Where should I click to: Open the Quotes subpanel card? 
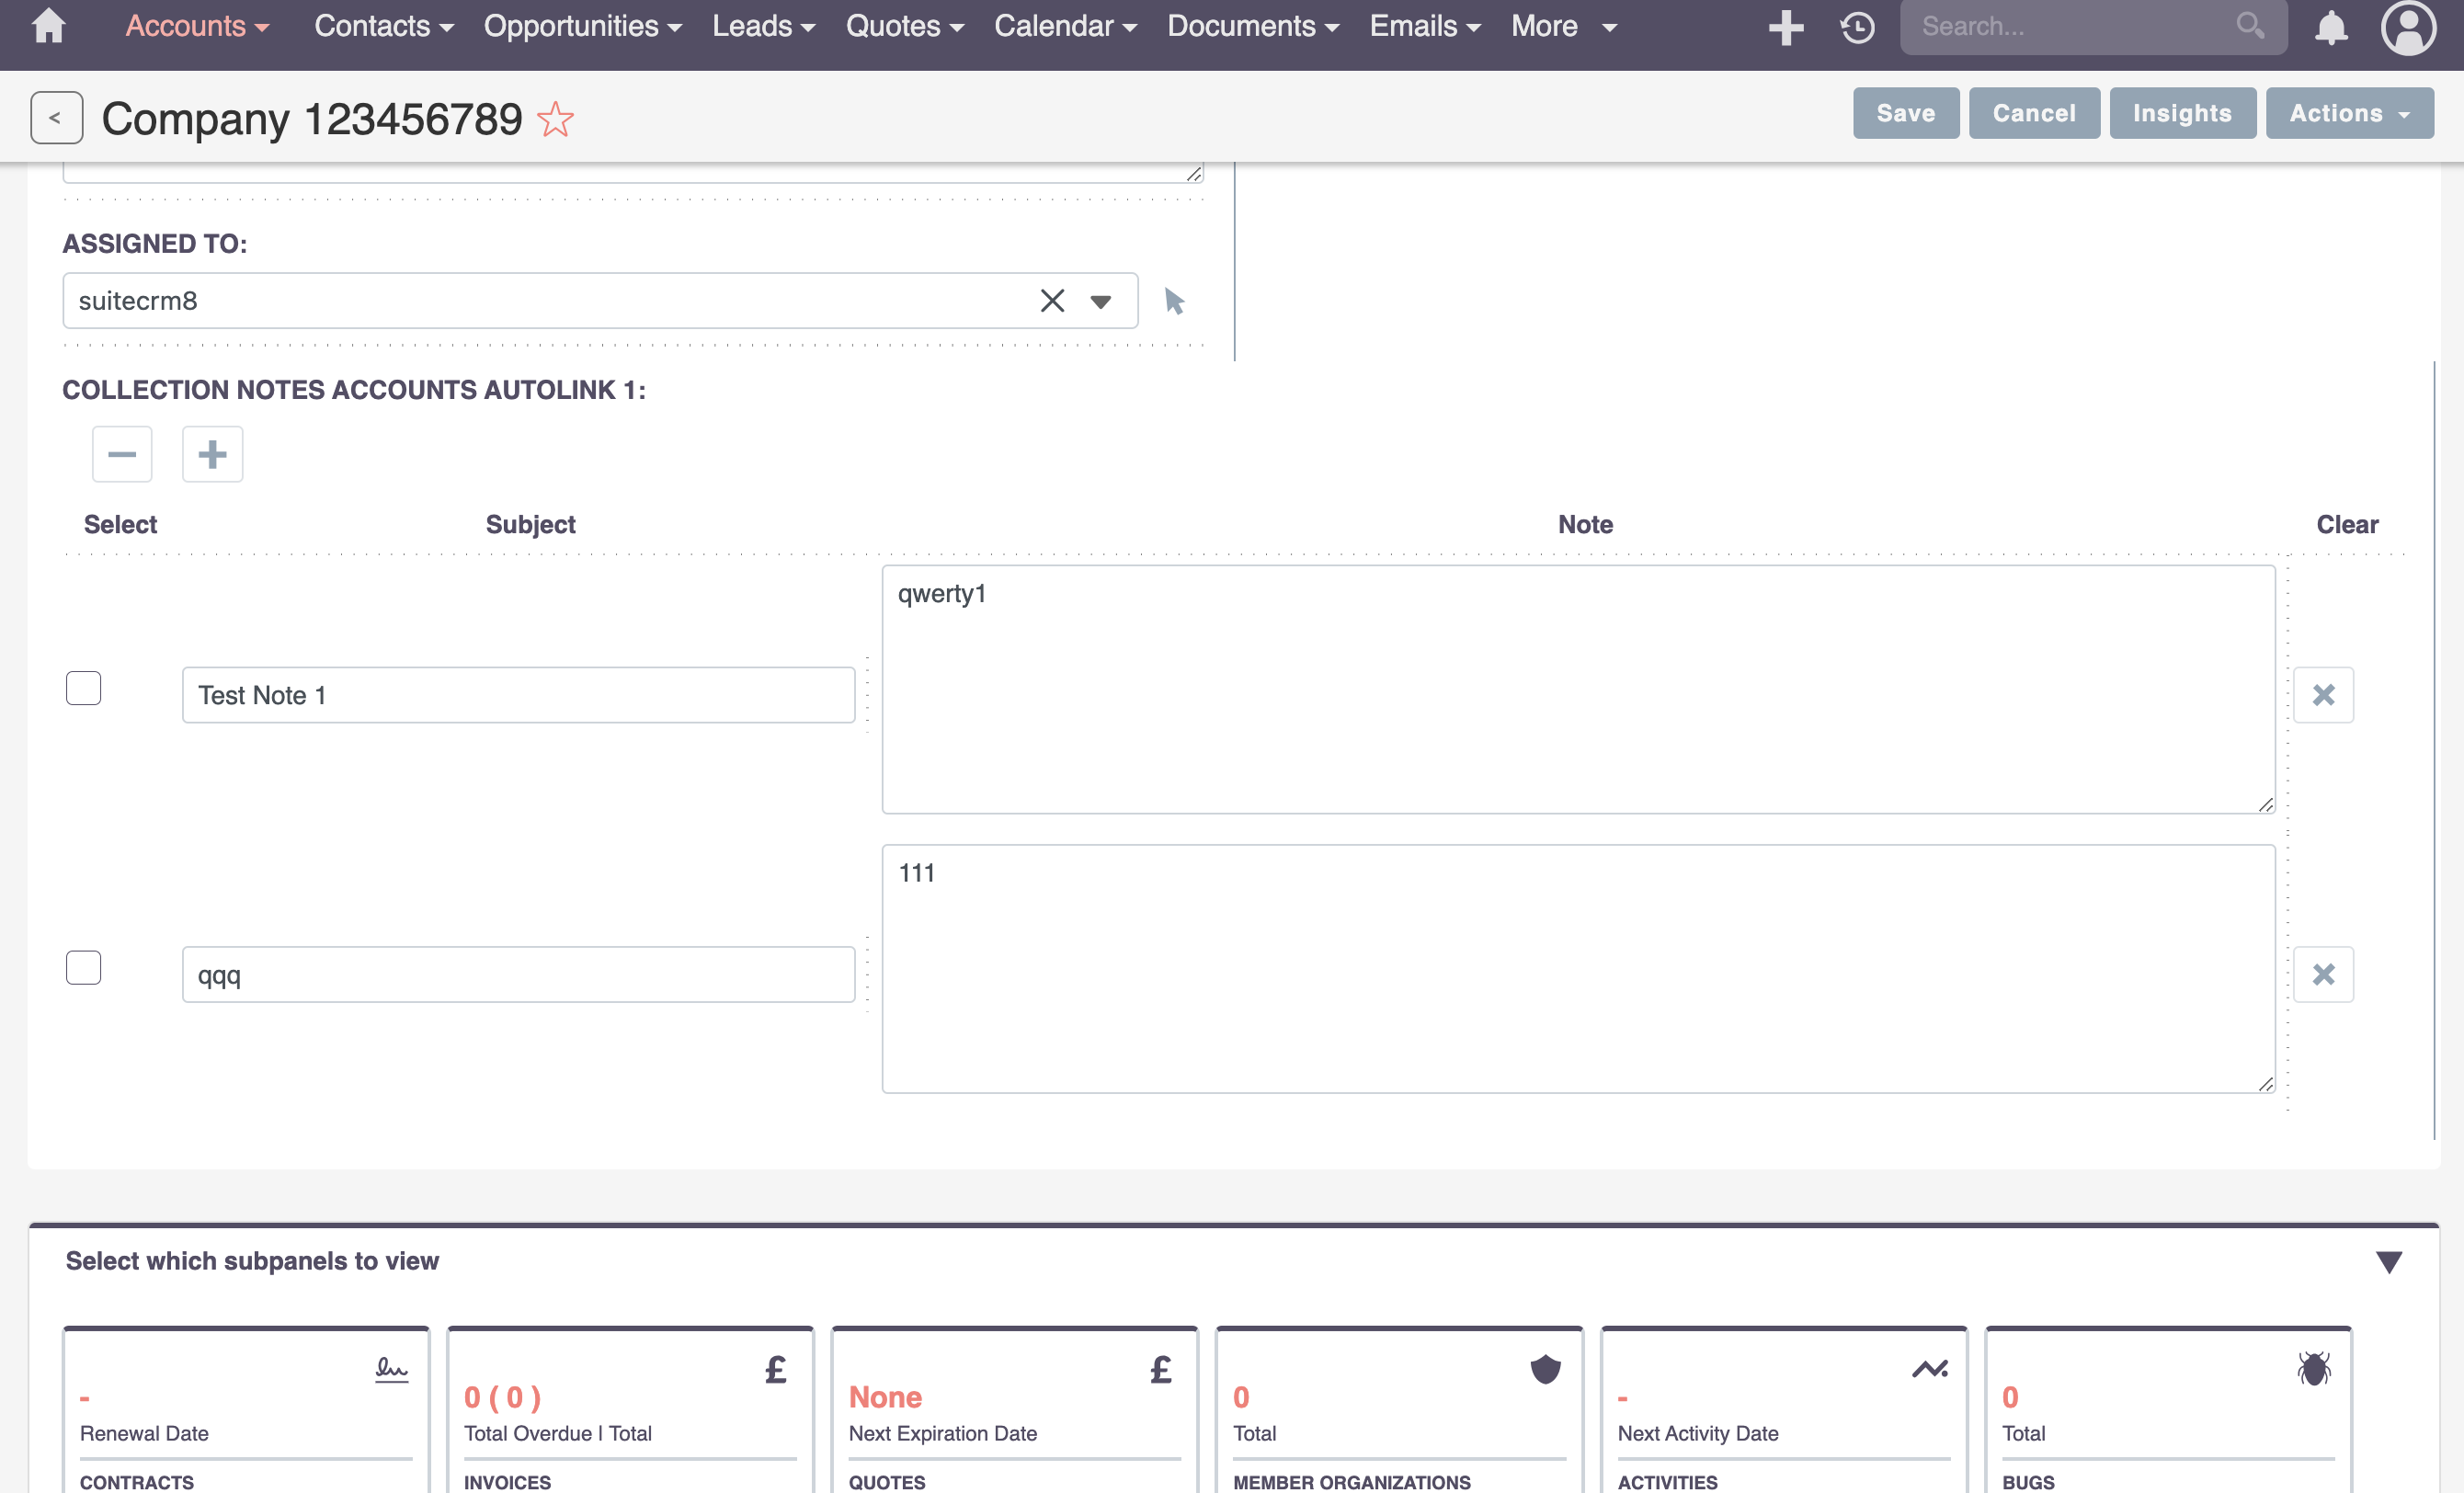(1015, 1410)
